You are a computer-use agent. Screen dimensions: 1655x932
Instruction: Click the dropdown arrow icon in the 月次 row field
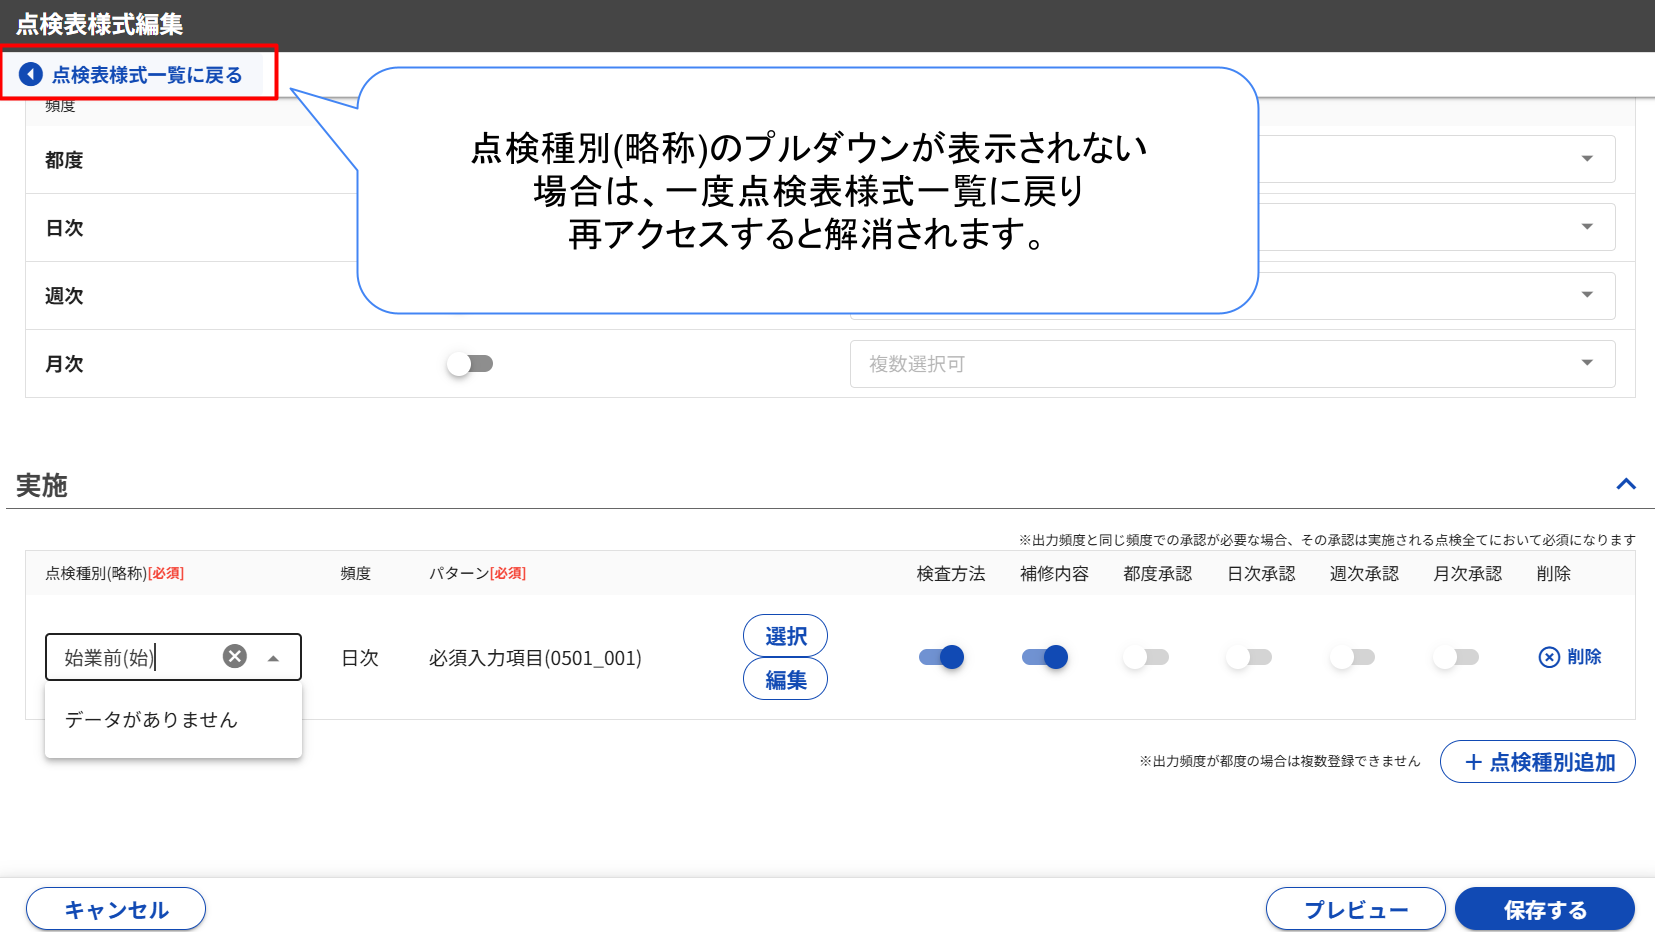click(x=1588, y=364)
